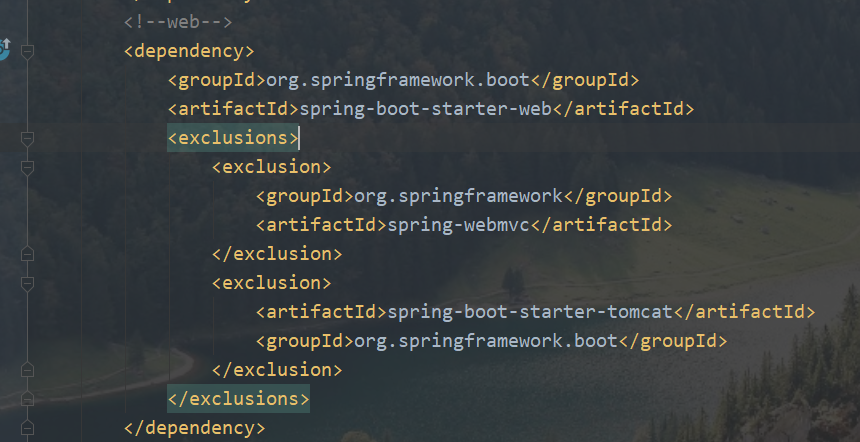Image resolution: width=860 pixels, height=442 pixels.
Task: Click the <exclusion> tag above spring-boot-starter-tomcat
Action: click(x=272, y=283)
